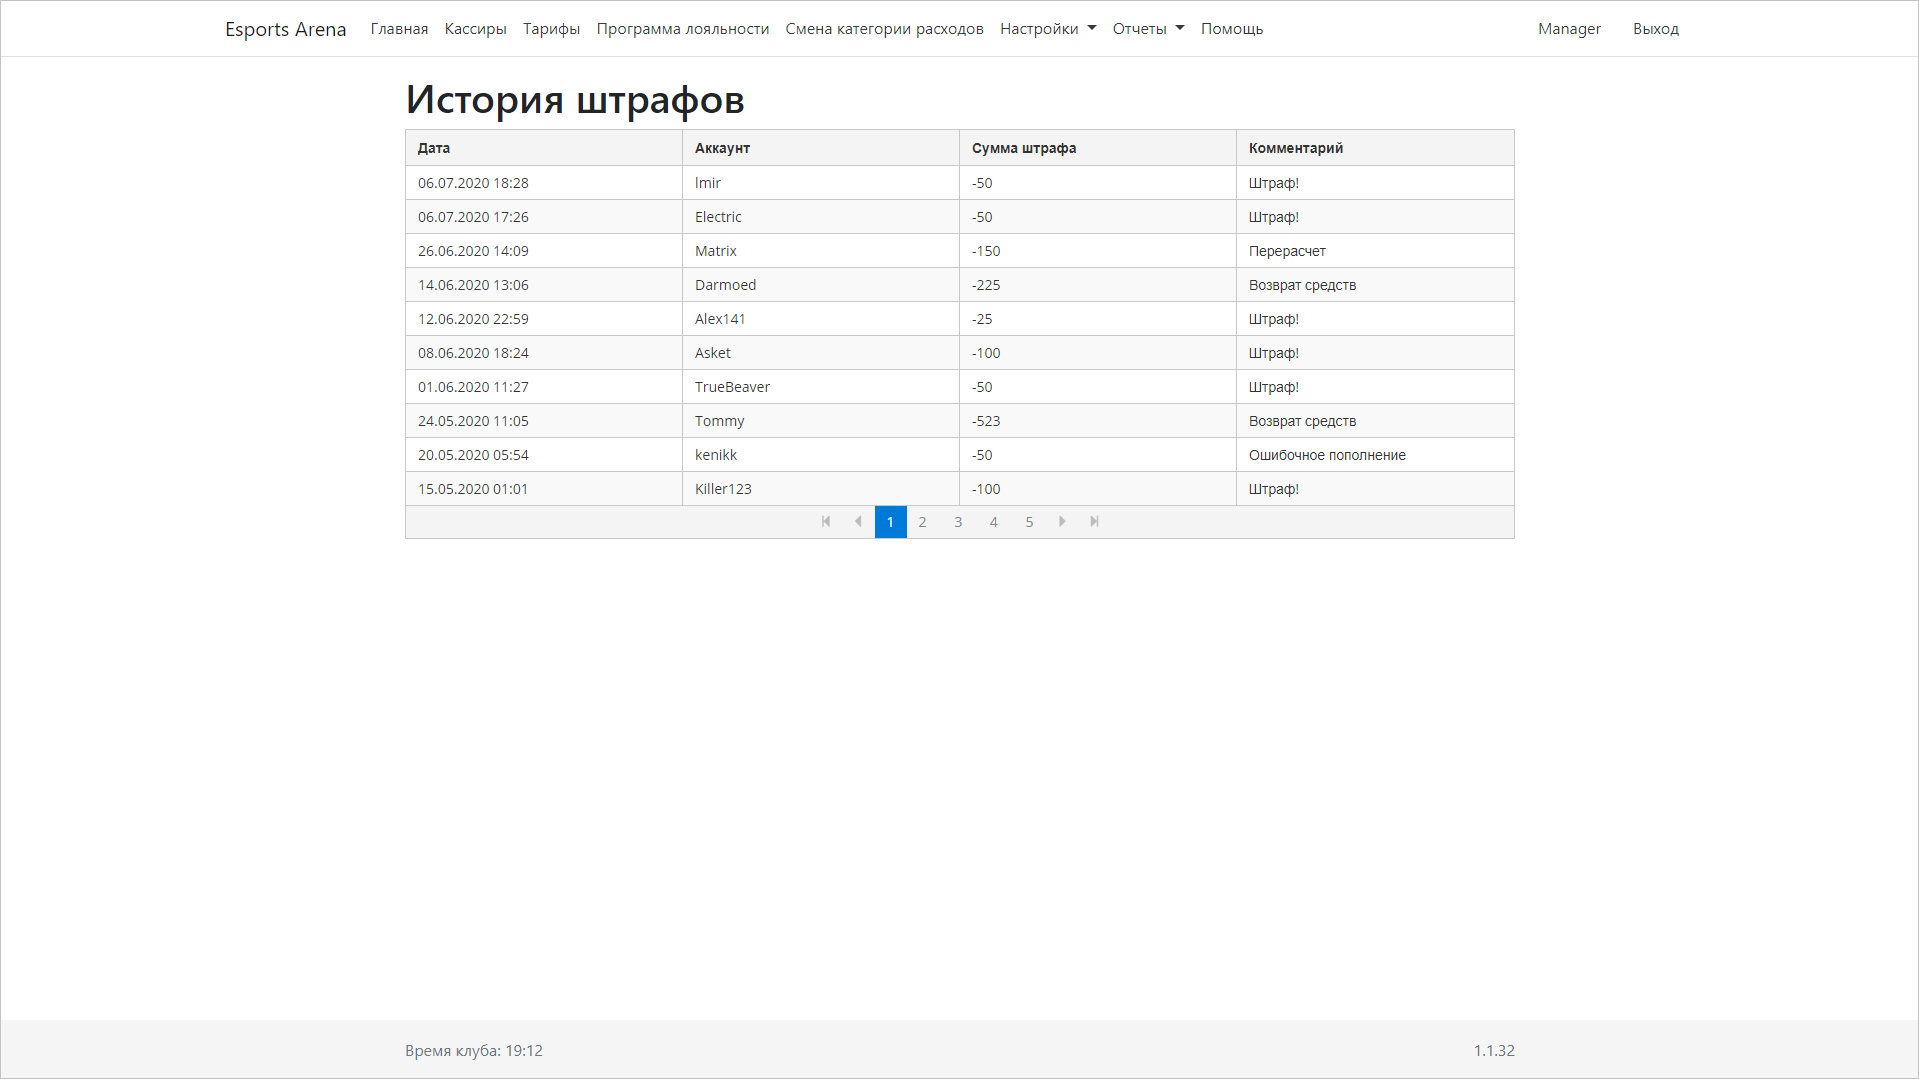Select the Darmoed table row

[725, 285]
